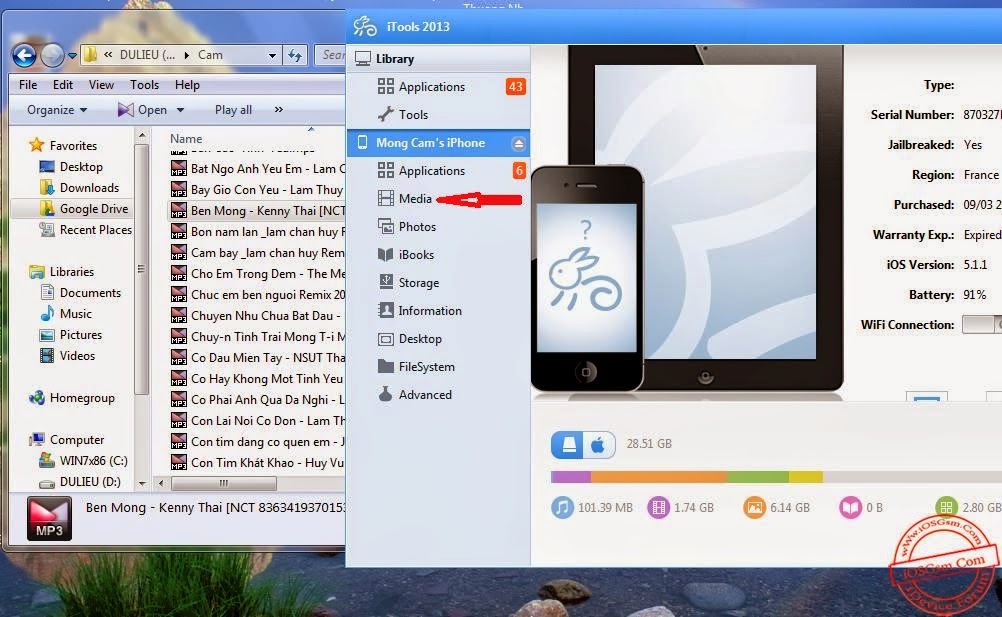Click the Media film-strip icon
Image resolution: width=1002 pixels, height=617 pixels.
[385, 199]
